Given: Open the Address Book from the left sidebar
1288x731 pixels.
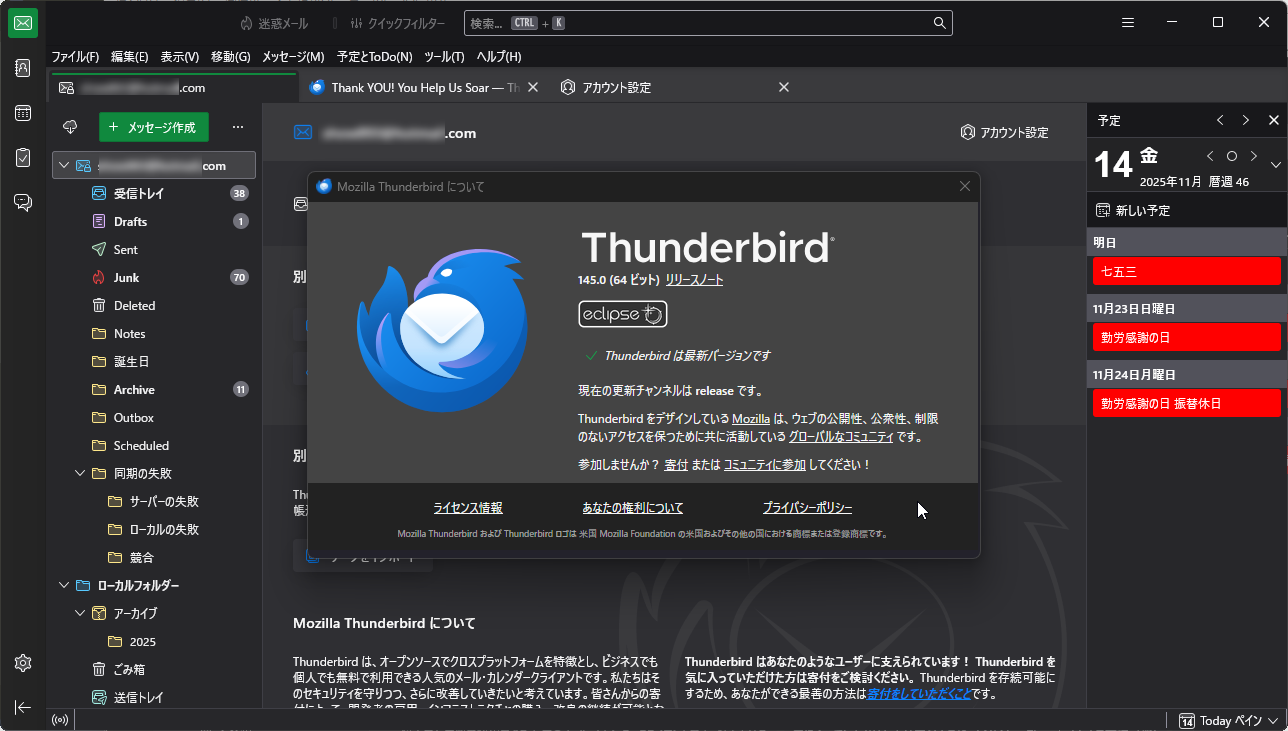Looking at the screenshot, I should tap(22, 67).
